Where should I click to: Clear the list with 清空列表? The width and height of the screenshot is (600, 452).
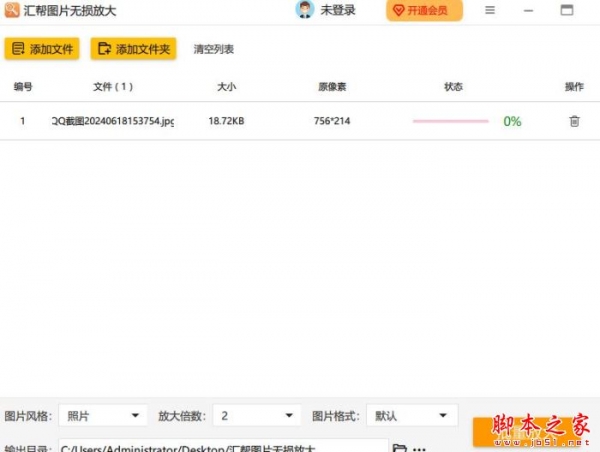click(x=214, y=49)
